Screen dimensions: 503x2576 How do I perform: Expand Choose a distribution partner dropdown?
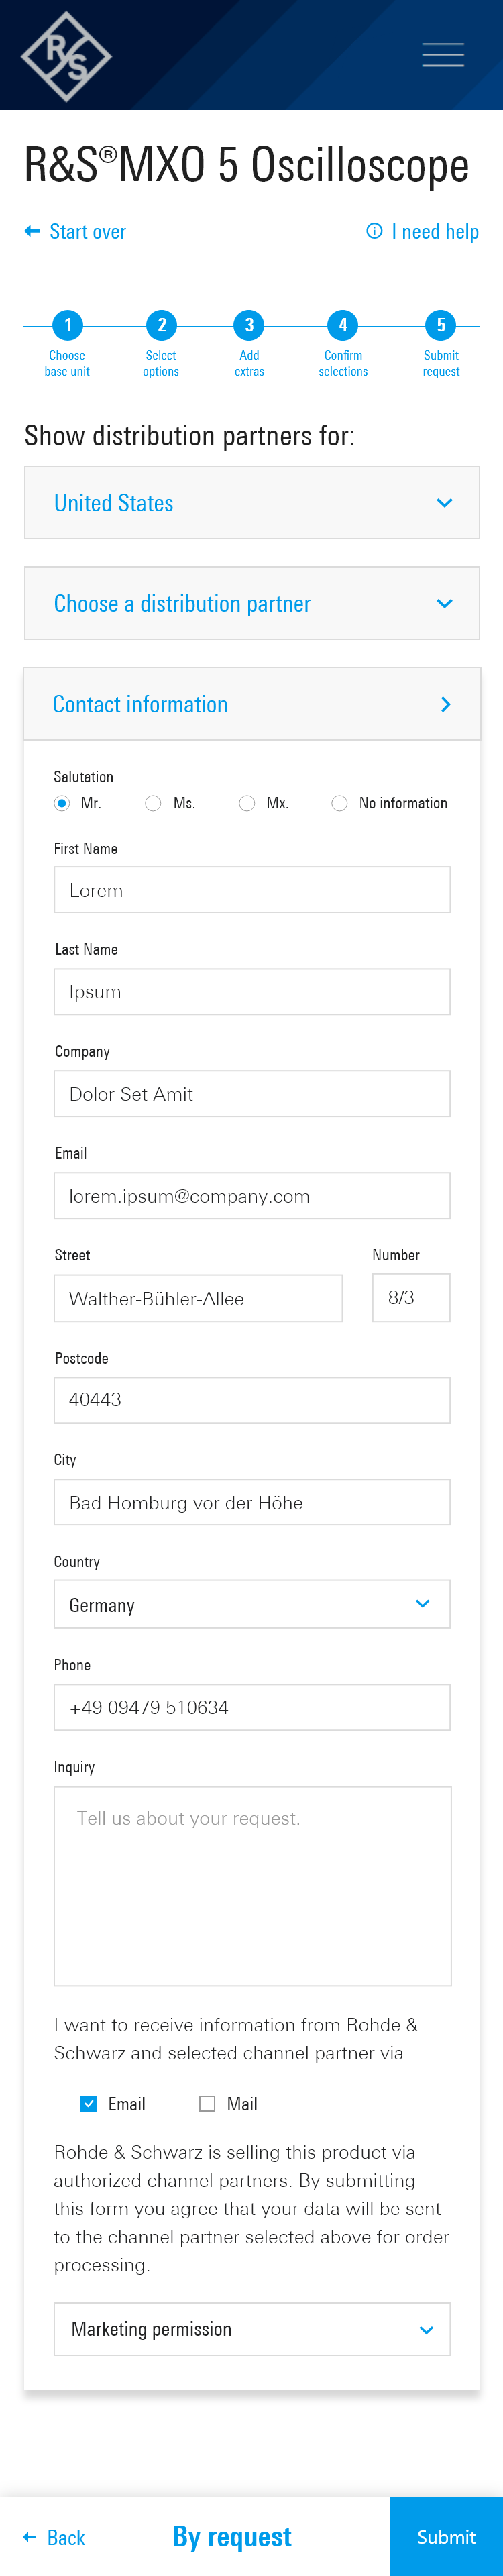[252, 603]
